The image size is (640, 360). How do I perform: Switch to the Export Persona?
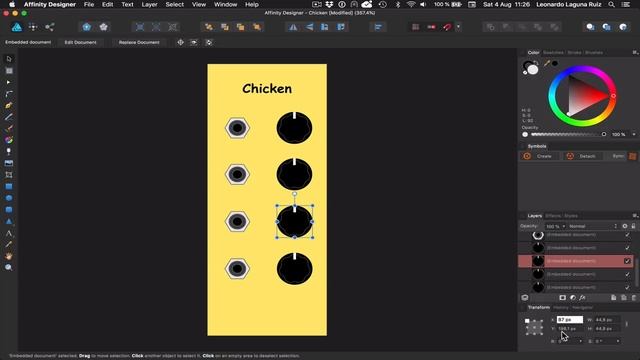click(49, 27)
